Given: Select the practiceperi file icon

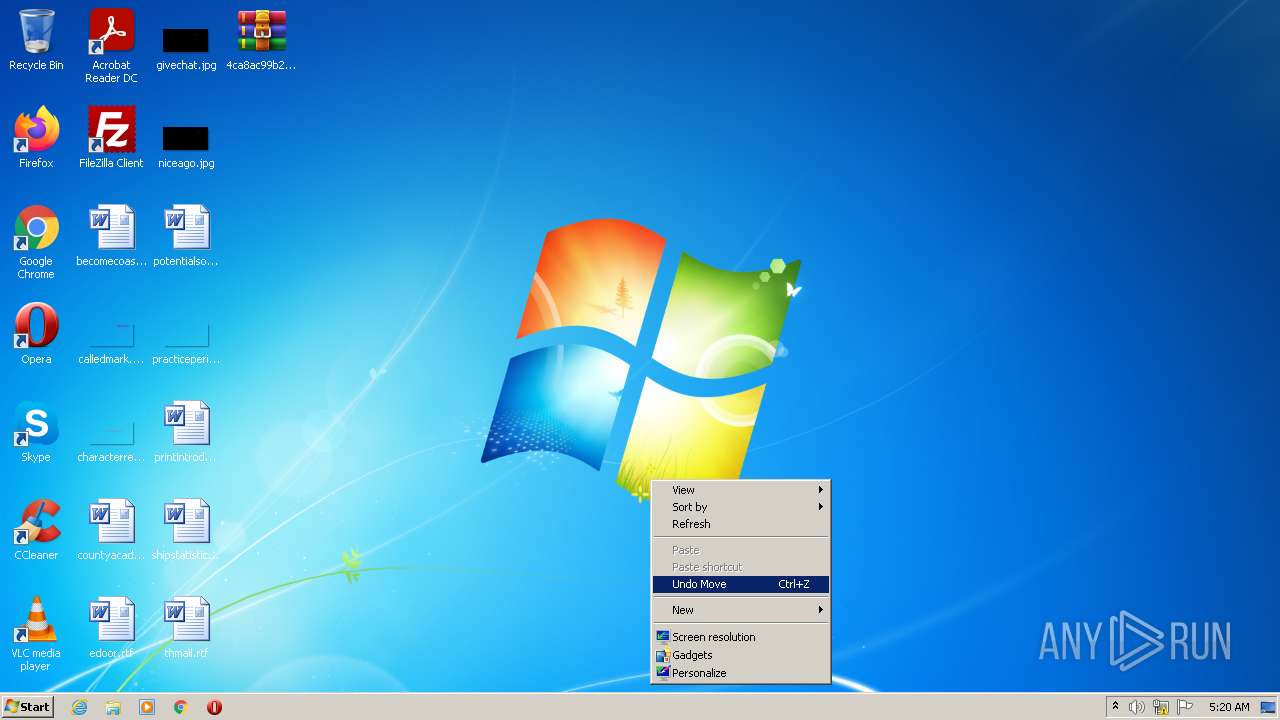Looking at the screenshot, I should 186,343.
